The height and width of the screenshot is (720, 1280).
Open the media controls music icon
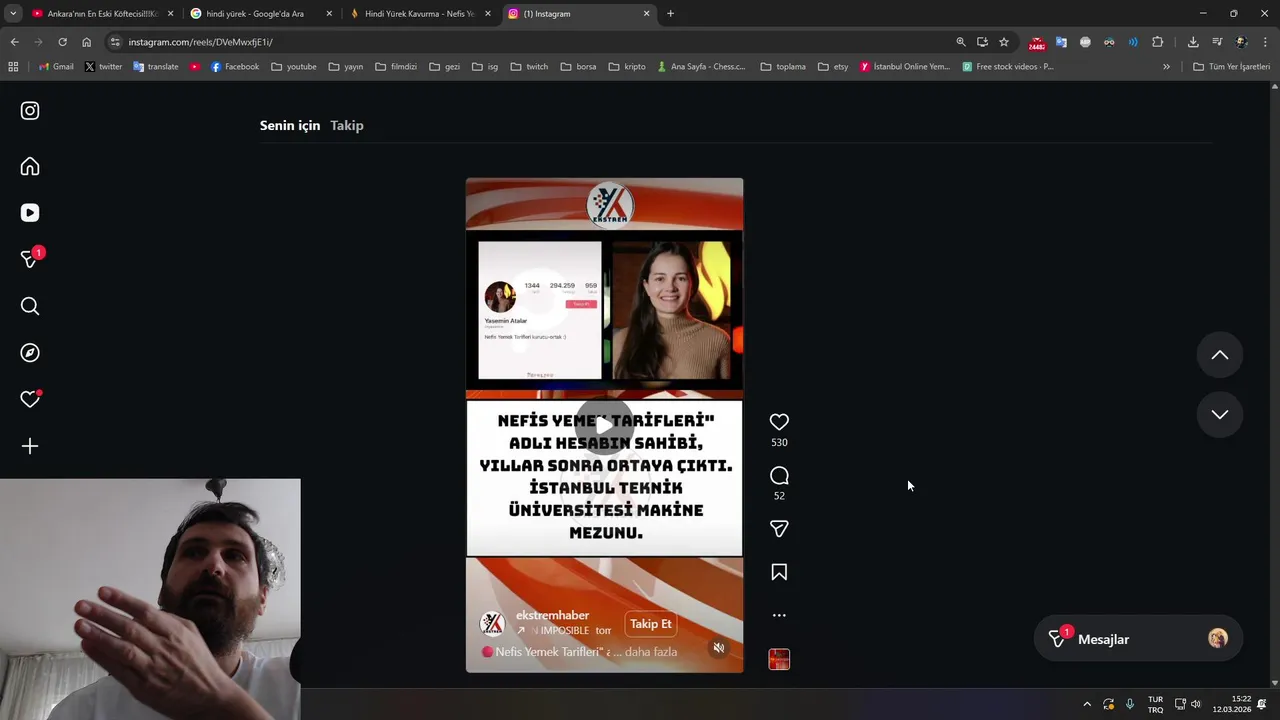[1217, 42]
